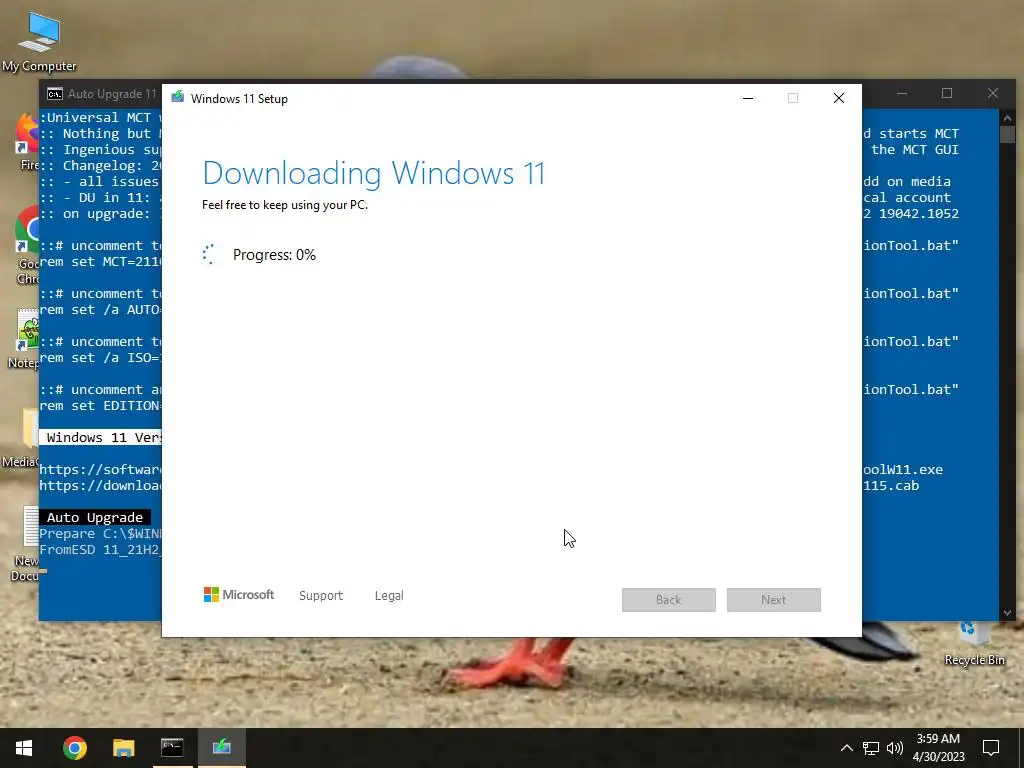The image size is (1024, 768).
Task: Click the Auto Upgrade console title icon
Action: pyautogui.click(x=55, y=93)
